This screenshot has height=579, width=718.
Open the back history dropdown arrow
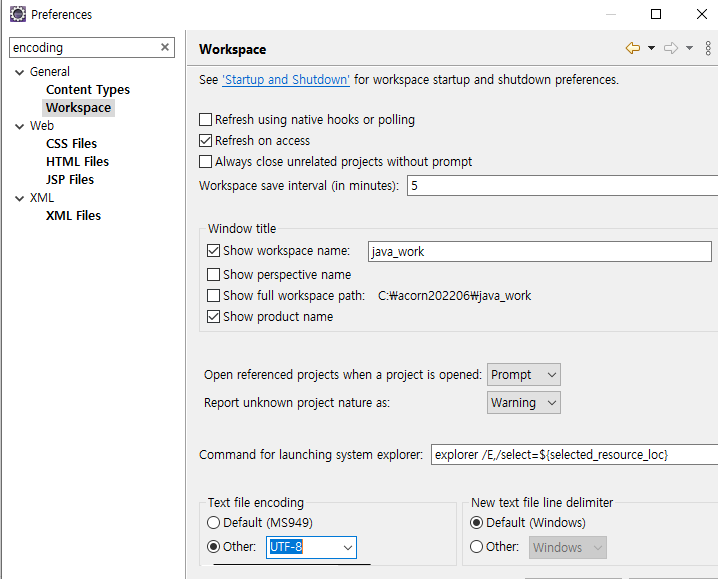[651, 48]
